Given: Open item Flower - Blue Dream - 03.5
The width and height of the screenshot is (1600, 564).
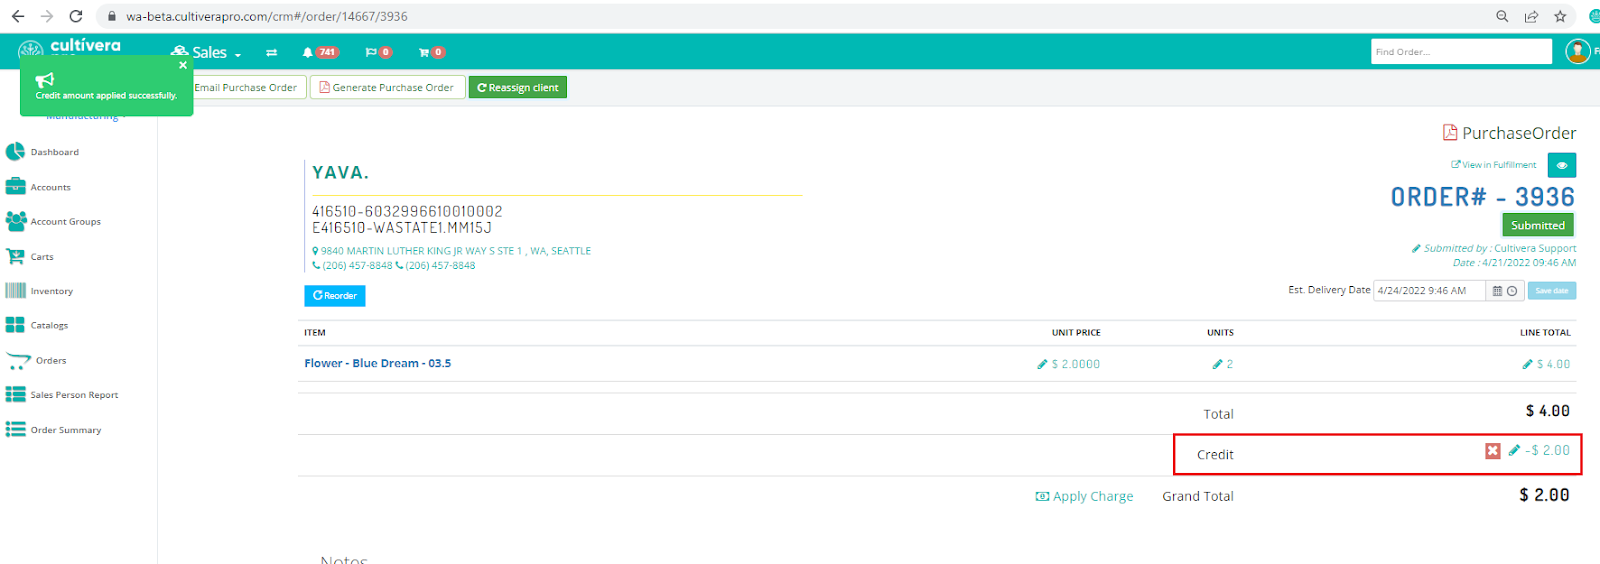Looking at the screenshot, I should (378, 363).
